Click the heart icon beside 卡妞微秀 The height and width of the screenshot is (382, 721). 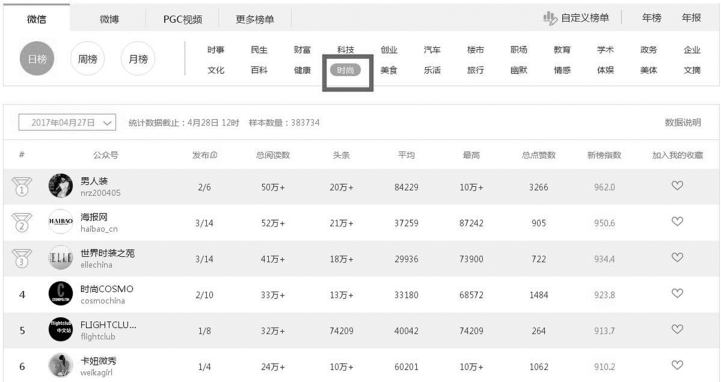677,365
